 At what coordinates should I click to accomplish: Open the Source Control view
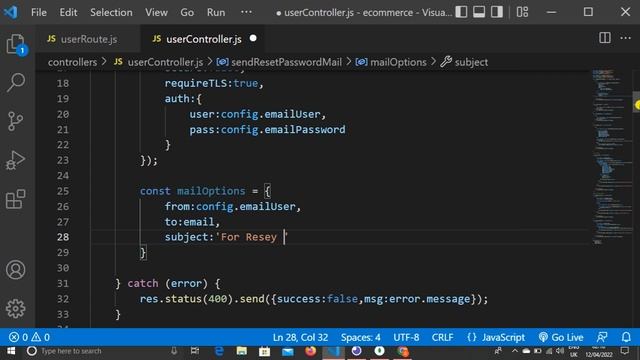(16, 121)
